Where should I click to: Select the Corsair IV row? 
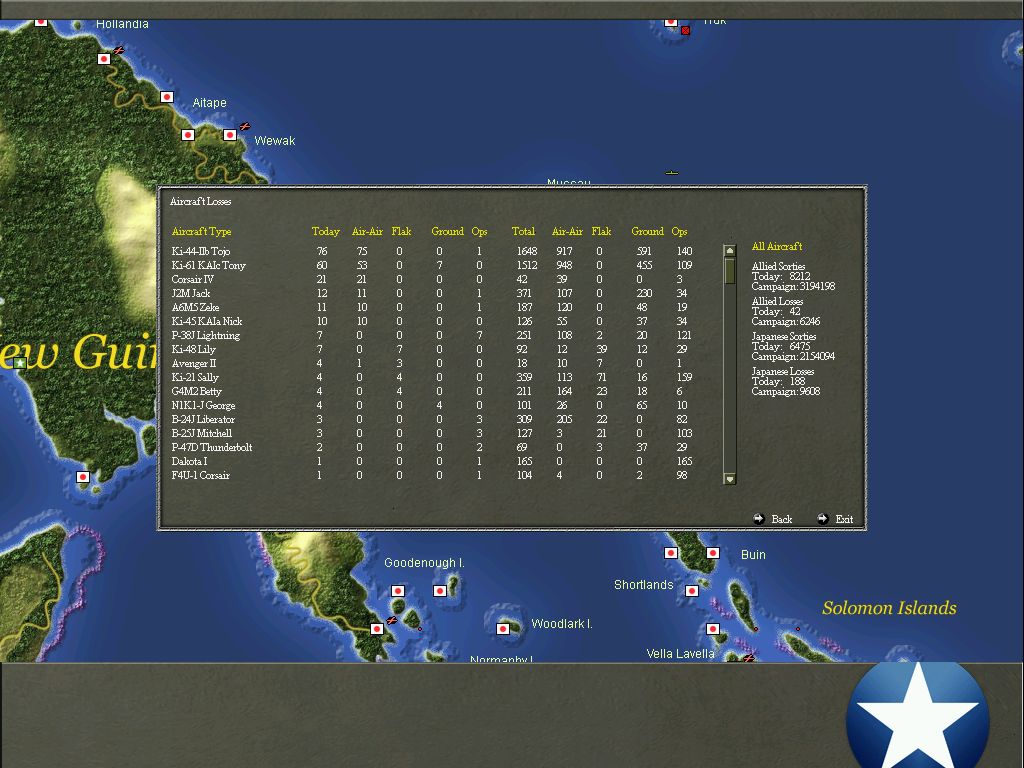pos(432,280)
